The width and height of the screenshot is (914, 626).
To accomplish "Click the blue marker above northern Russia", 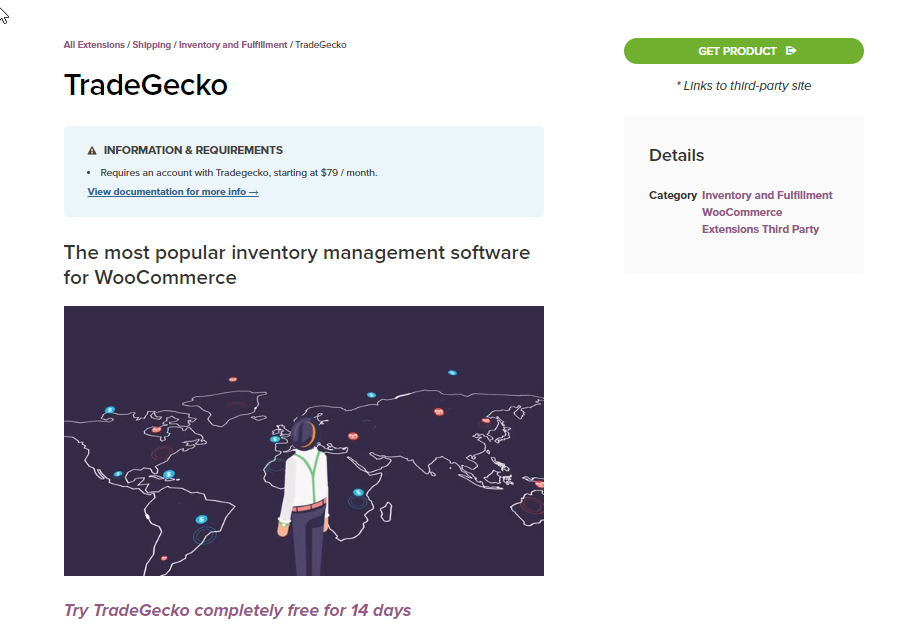I will (452, 372).
